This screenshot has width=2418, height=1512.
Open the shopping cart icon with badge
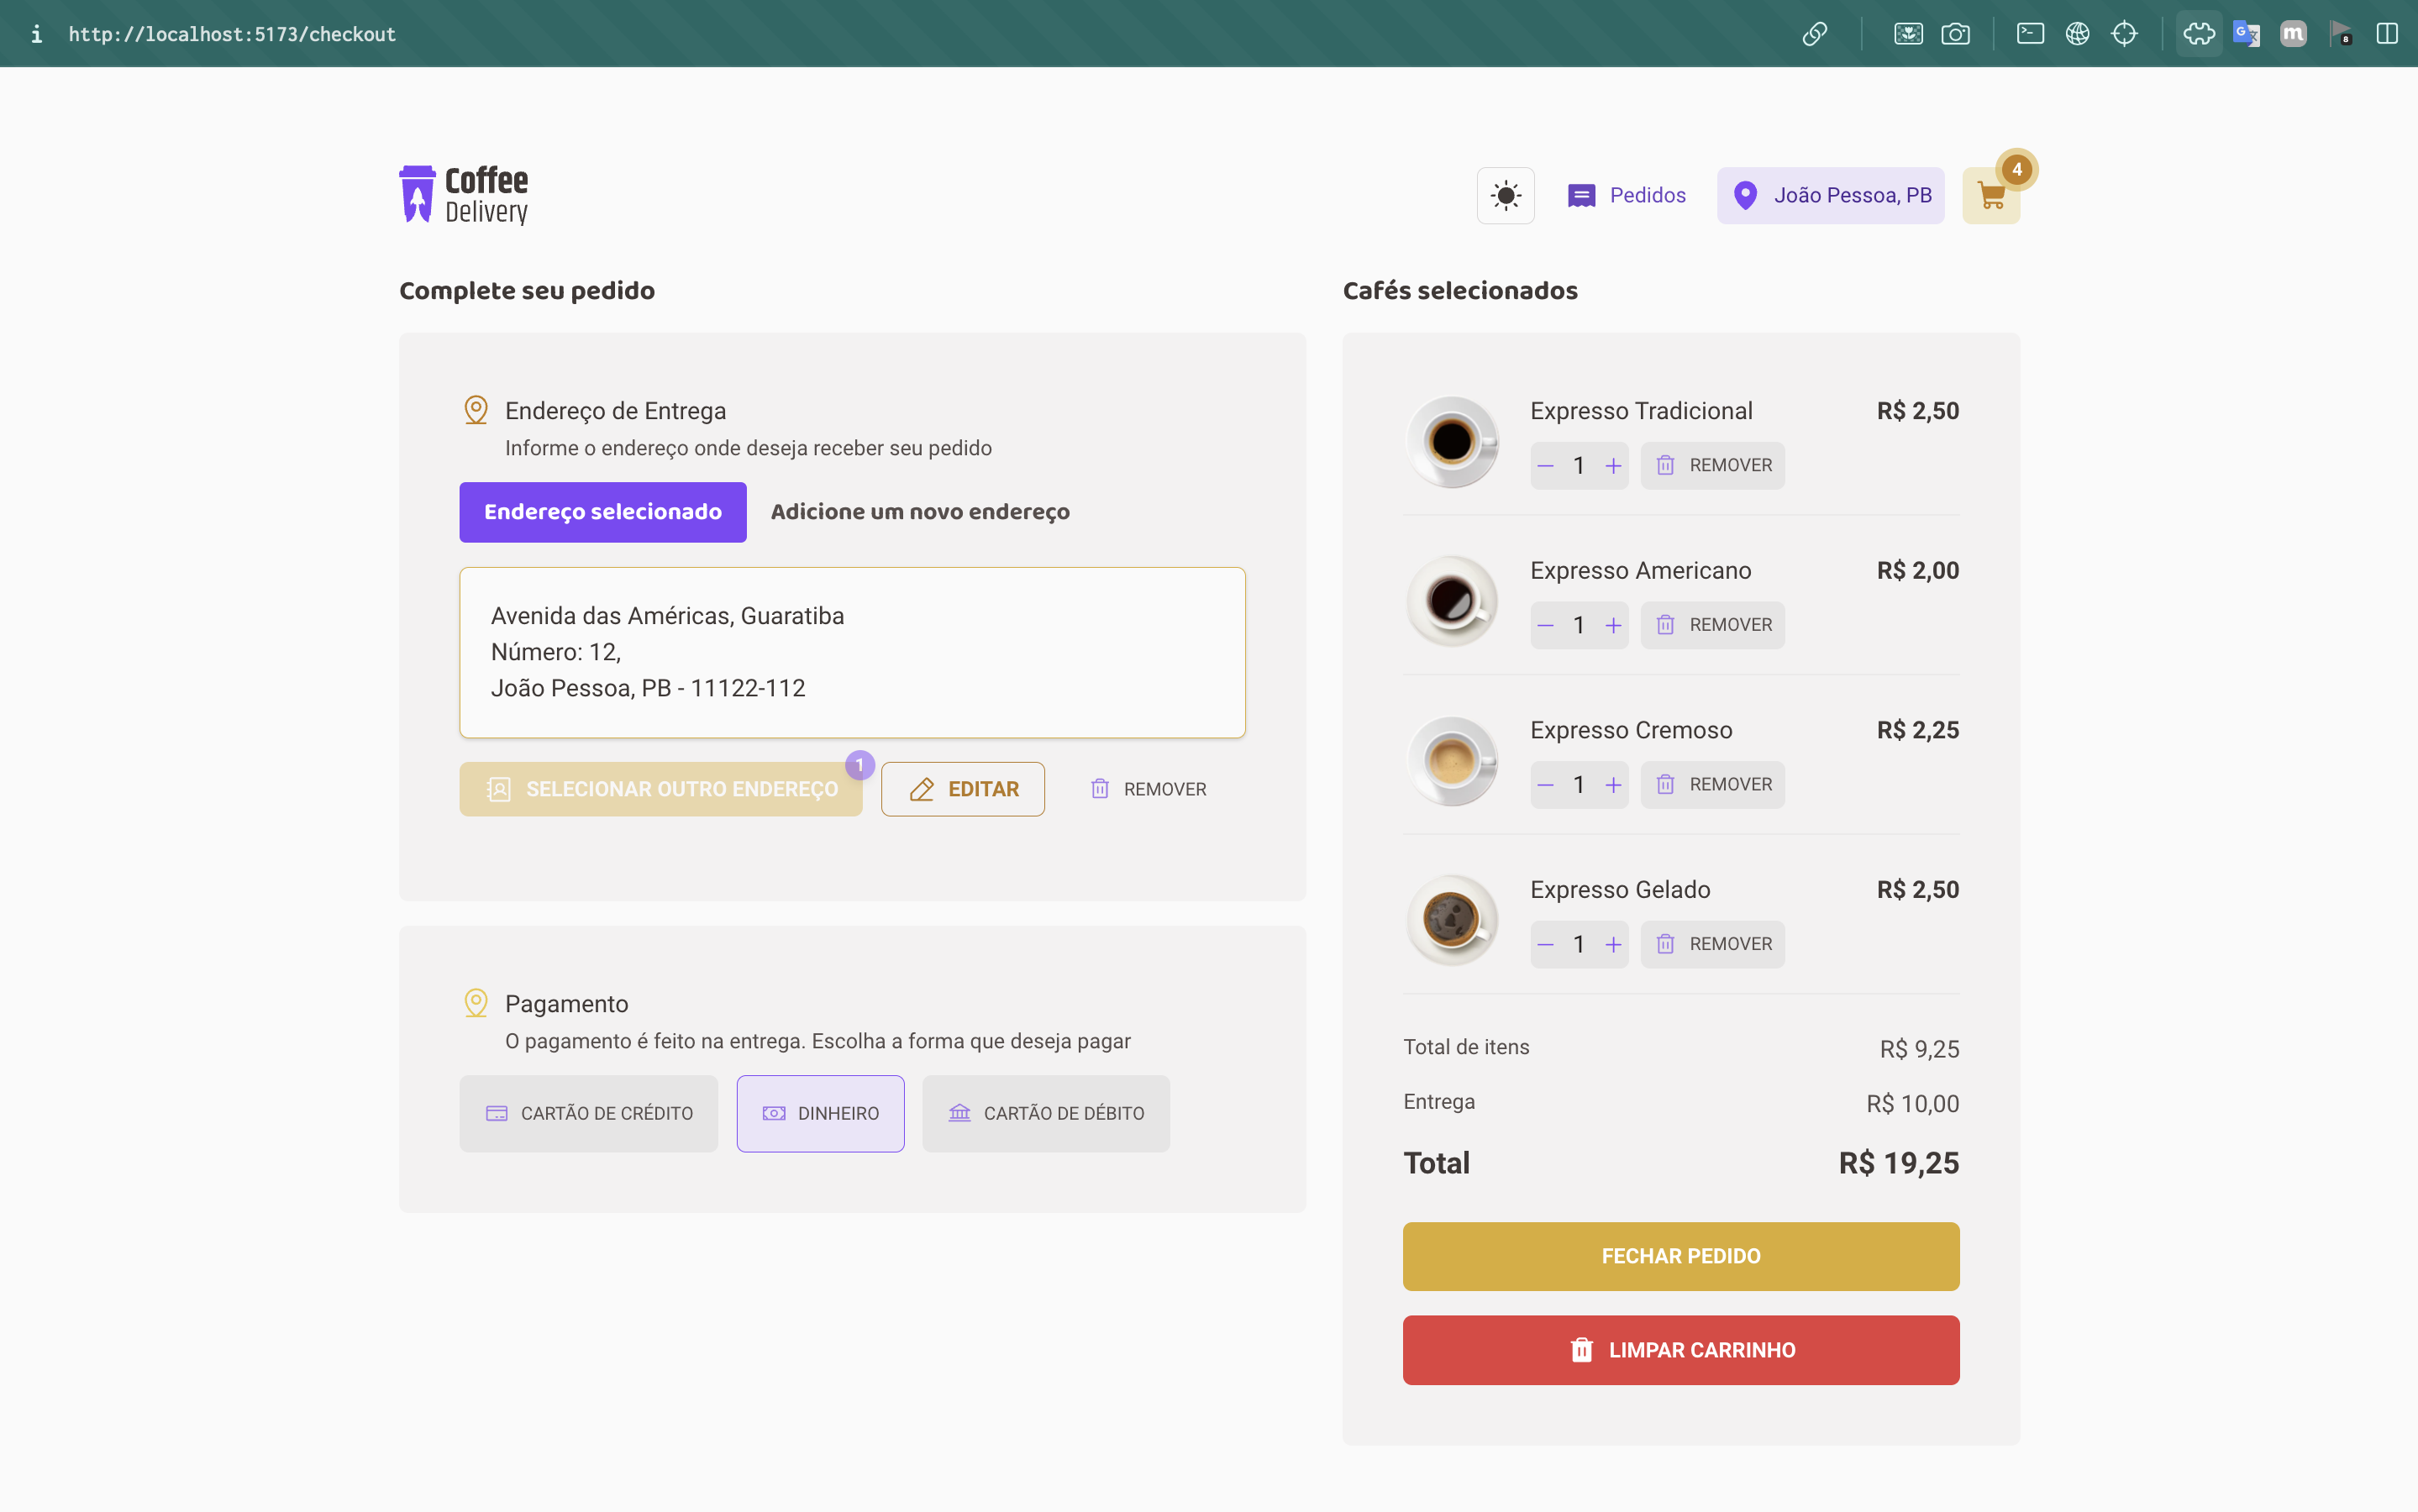coord(1990,196)
